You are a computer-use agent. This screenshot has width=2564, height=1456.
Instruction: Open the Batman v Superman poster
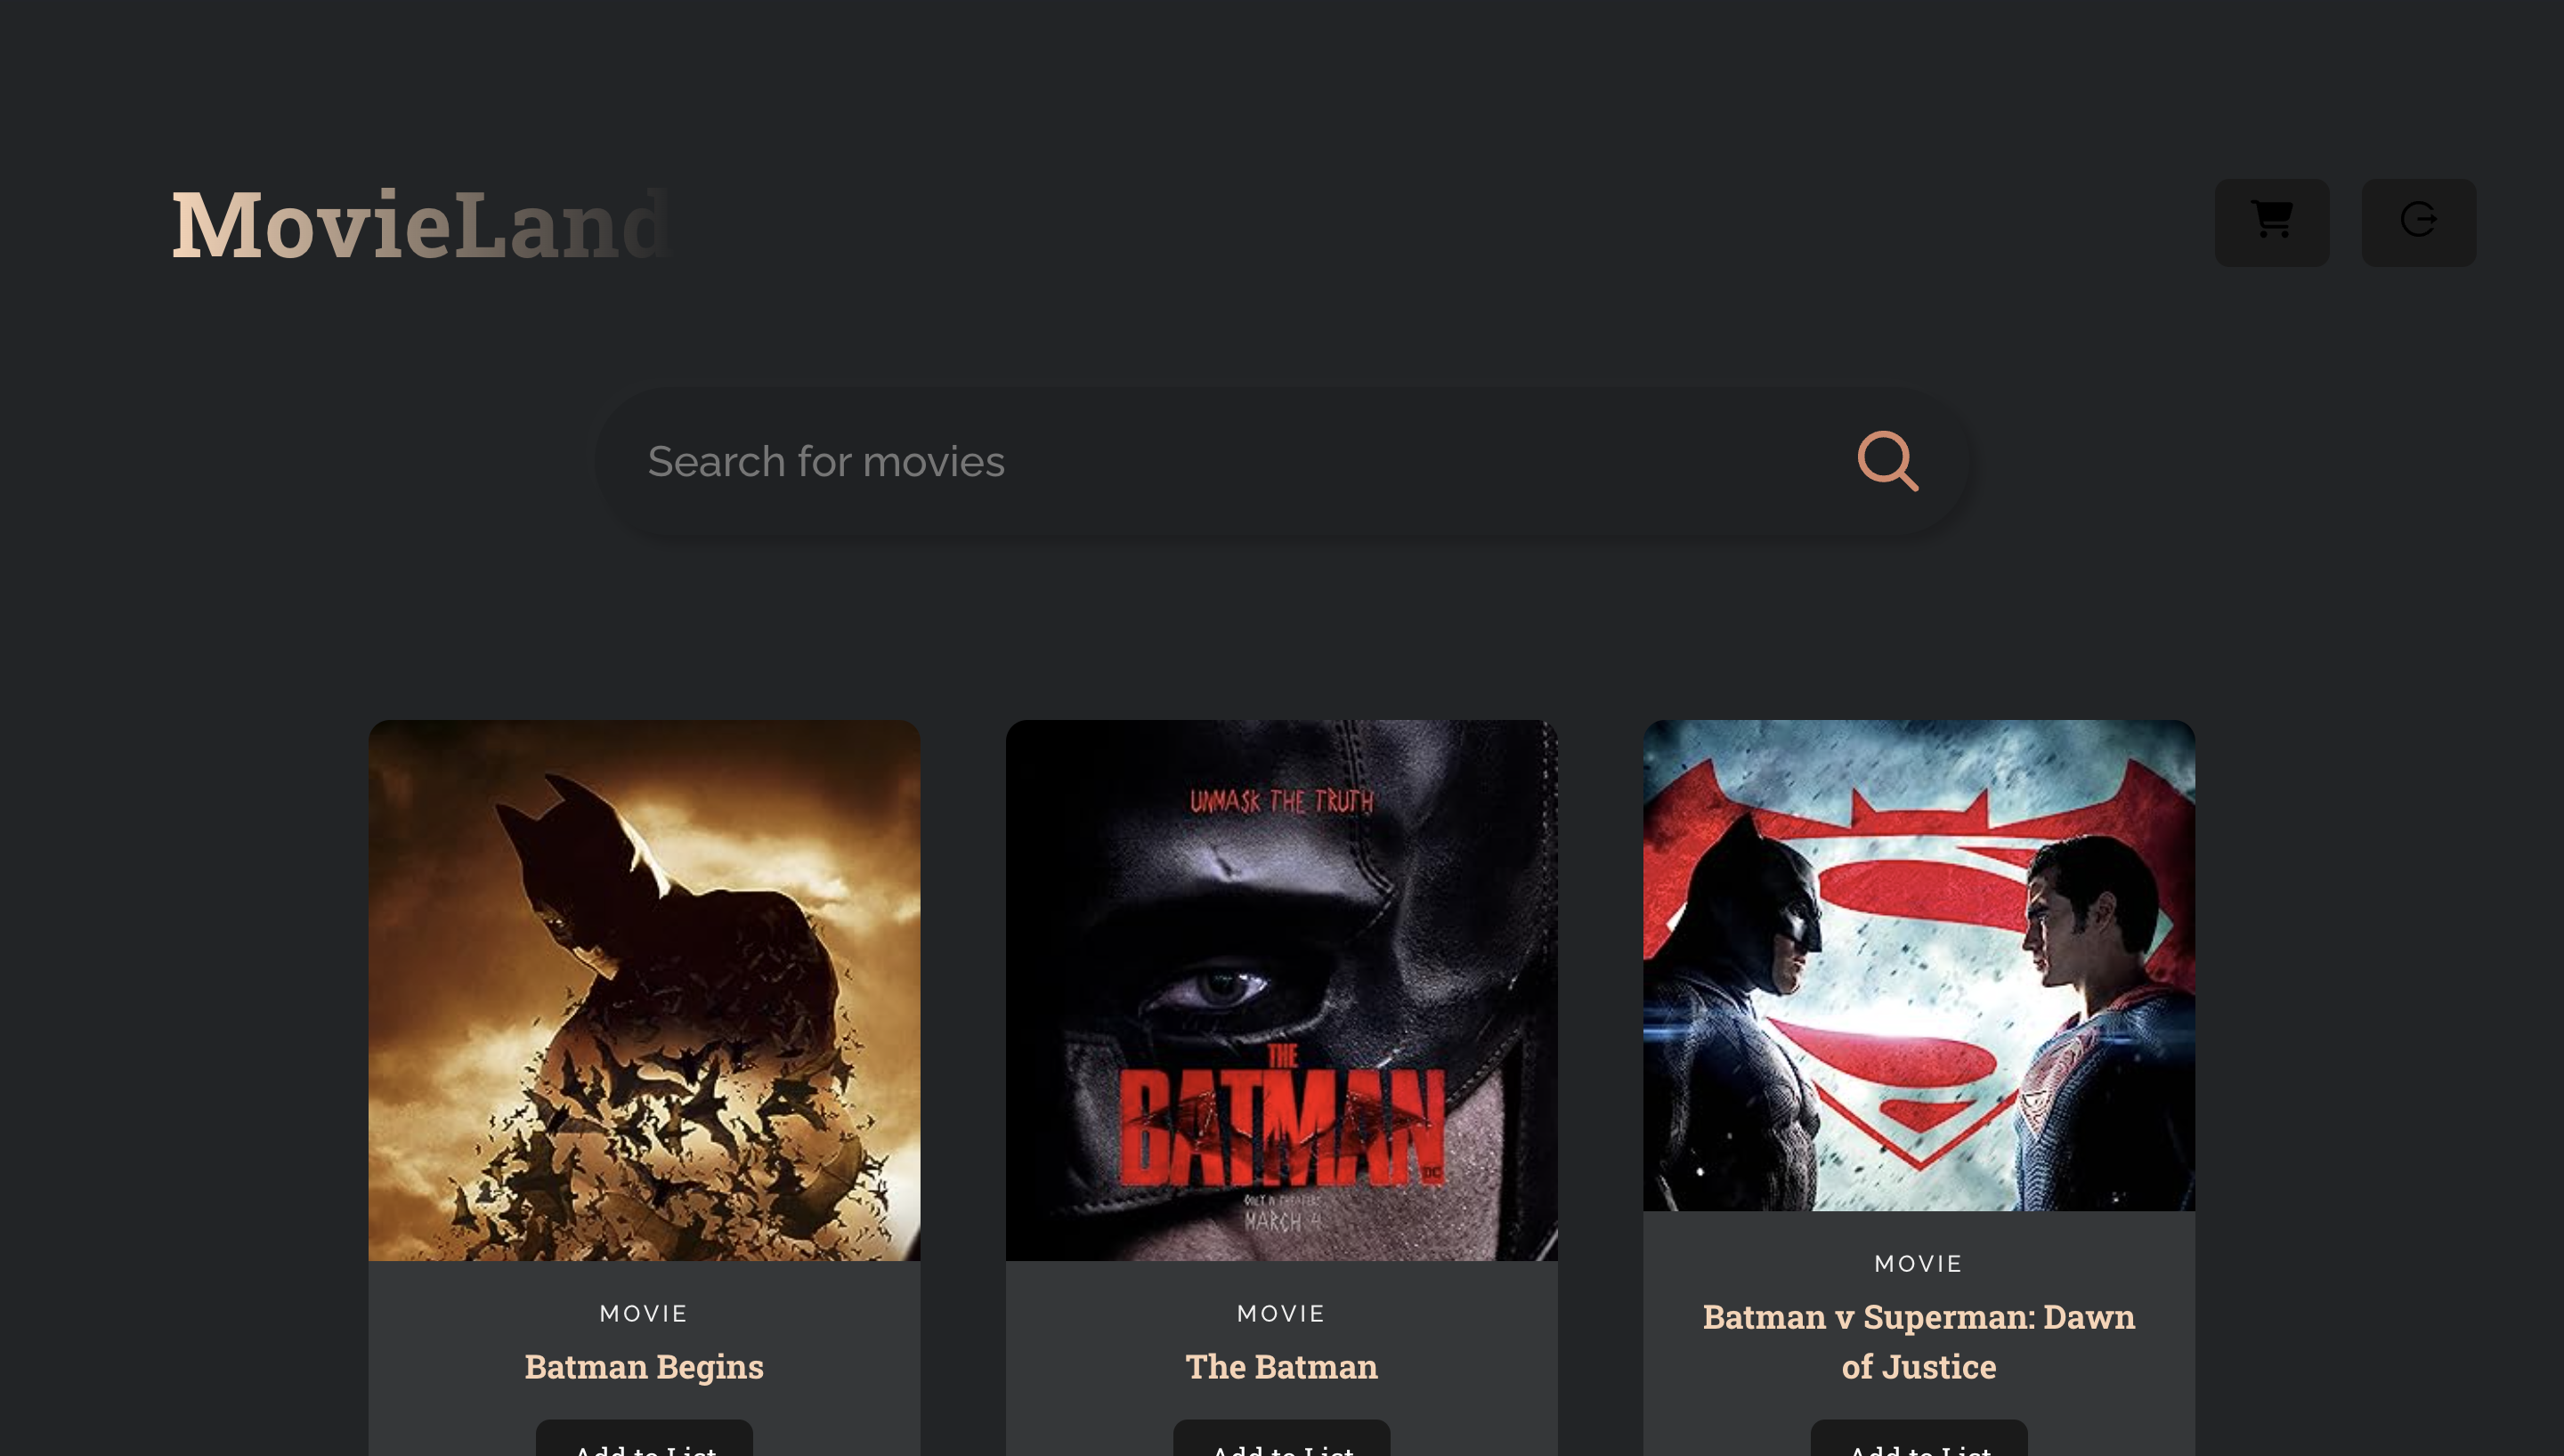pos(1918,965)
